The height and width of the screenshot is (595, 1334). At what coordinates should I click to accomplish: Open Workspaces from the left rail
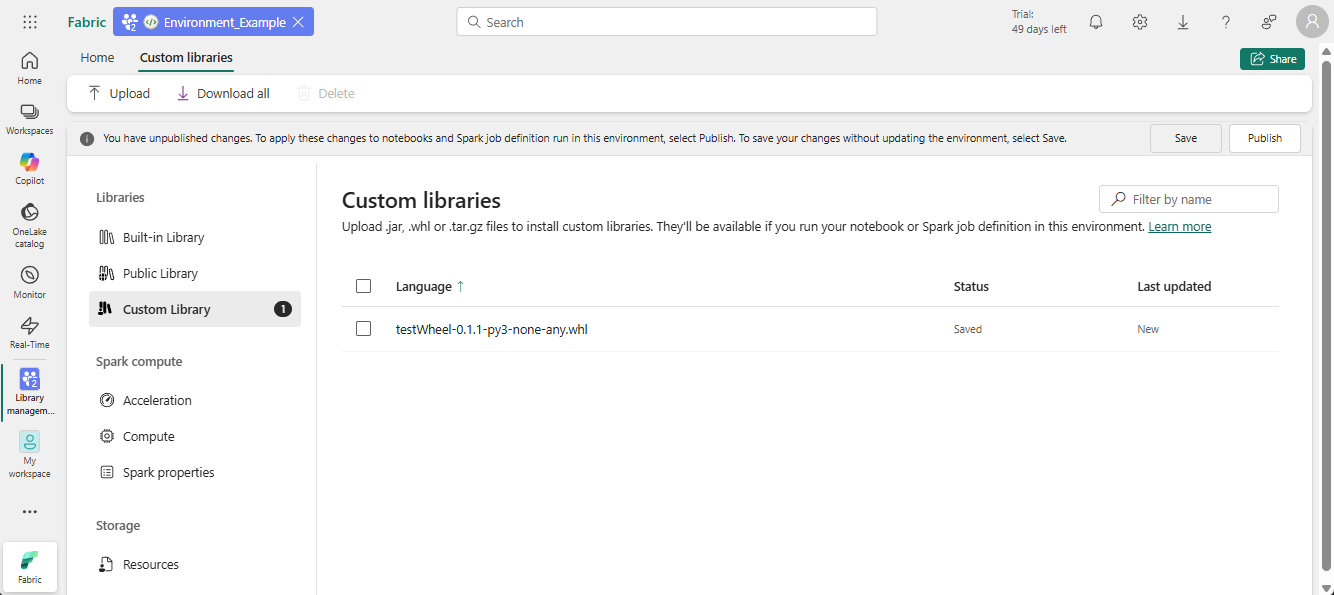(30, 118)
